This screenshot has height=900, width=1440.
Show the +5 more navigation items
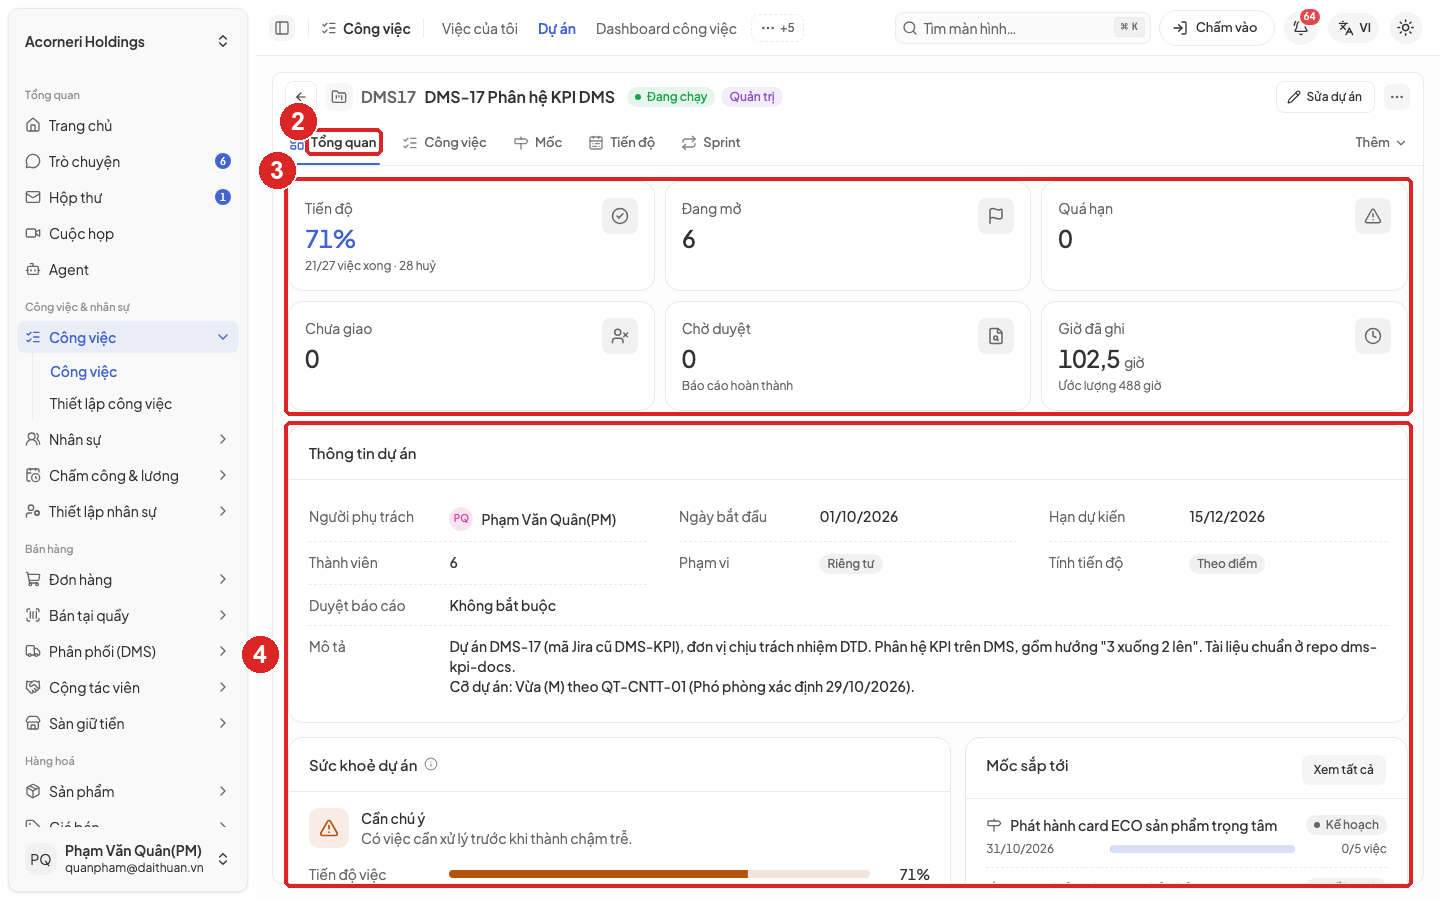point(777,28)
